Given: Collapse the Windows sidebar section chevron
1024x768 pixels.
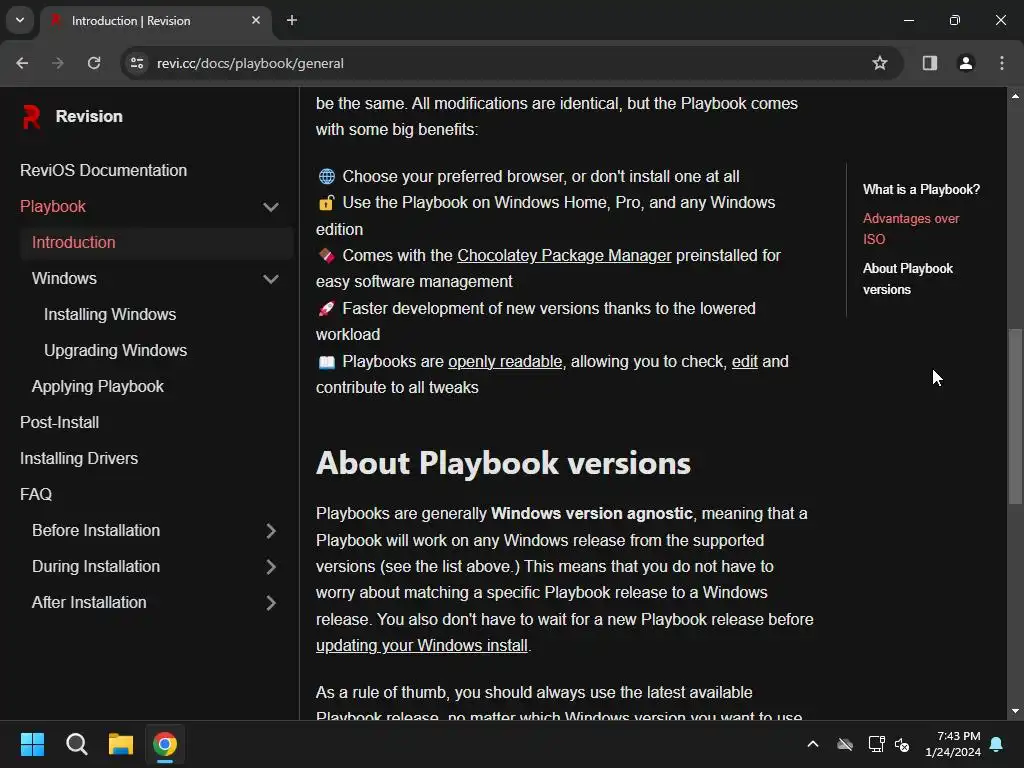Looking at the screenshot, I should point(271,279).
